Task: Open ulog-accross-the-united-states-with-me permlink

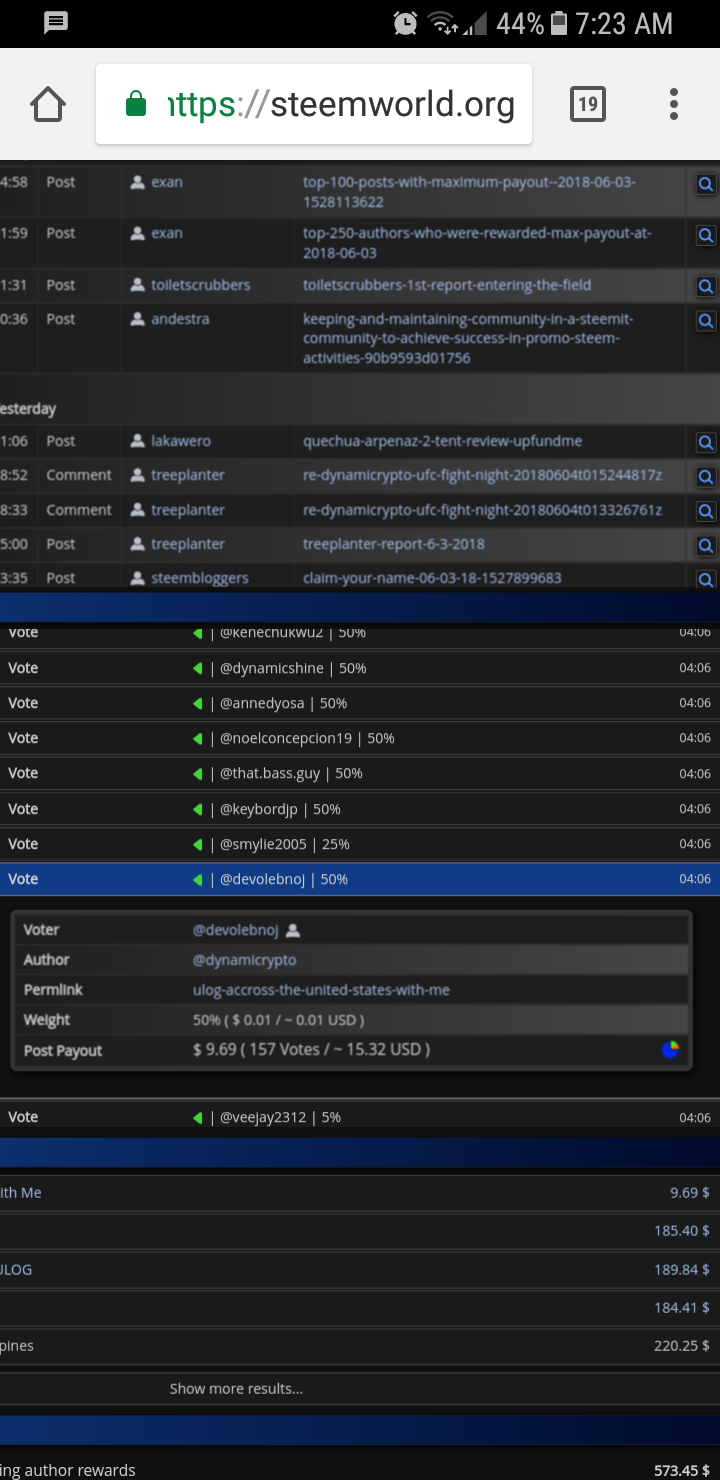Action: click(x=321, y=990)
